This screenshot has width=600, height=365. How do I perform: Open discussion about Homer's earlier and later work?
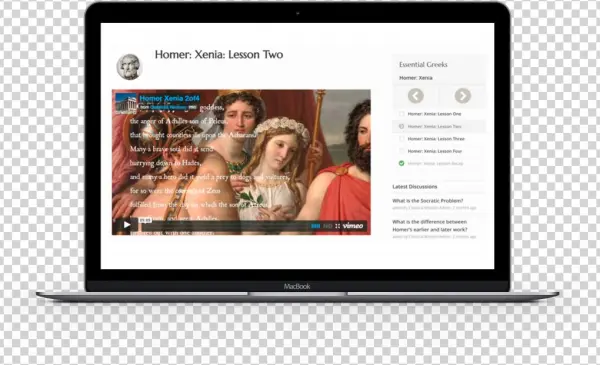coord(430,226)
